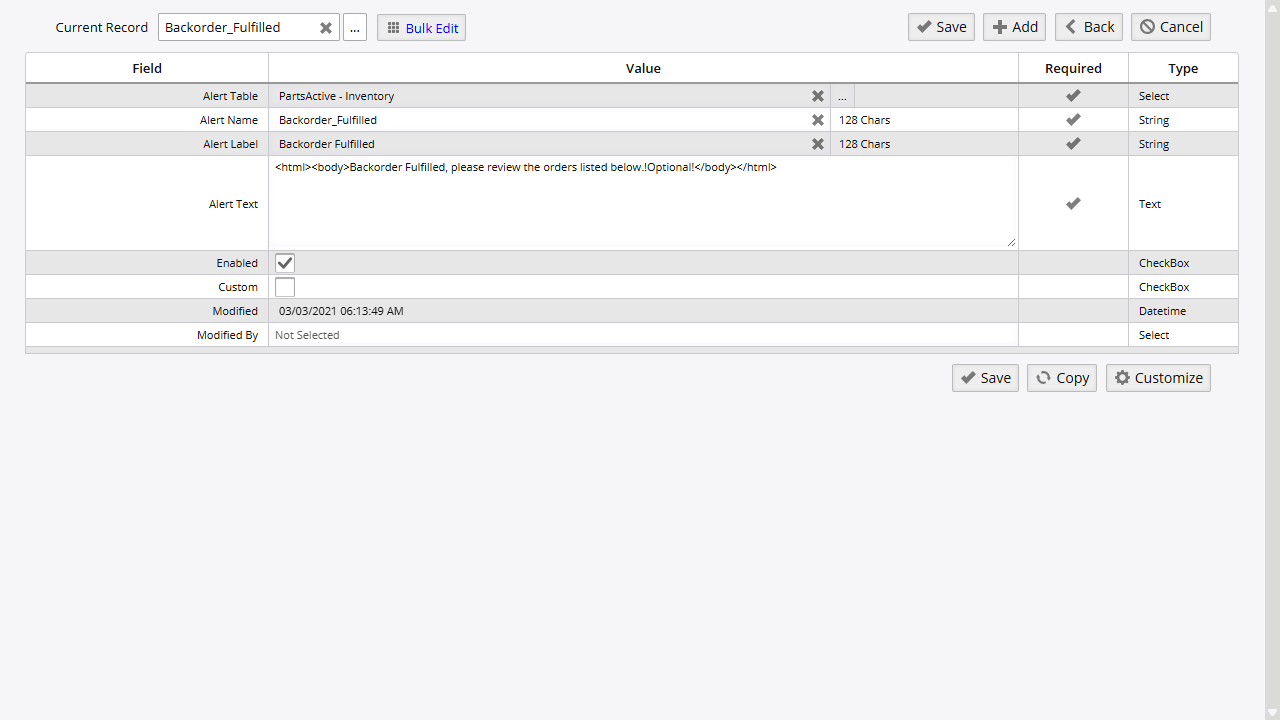
Task: Open the Modified By selector
Action: point(640,335)
